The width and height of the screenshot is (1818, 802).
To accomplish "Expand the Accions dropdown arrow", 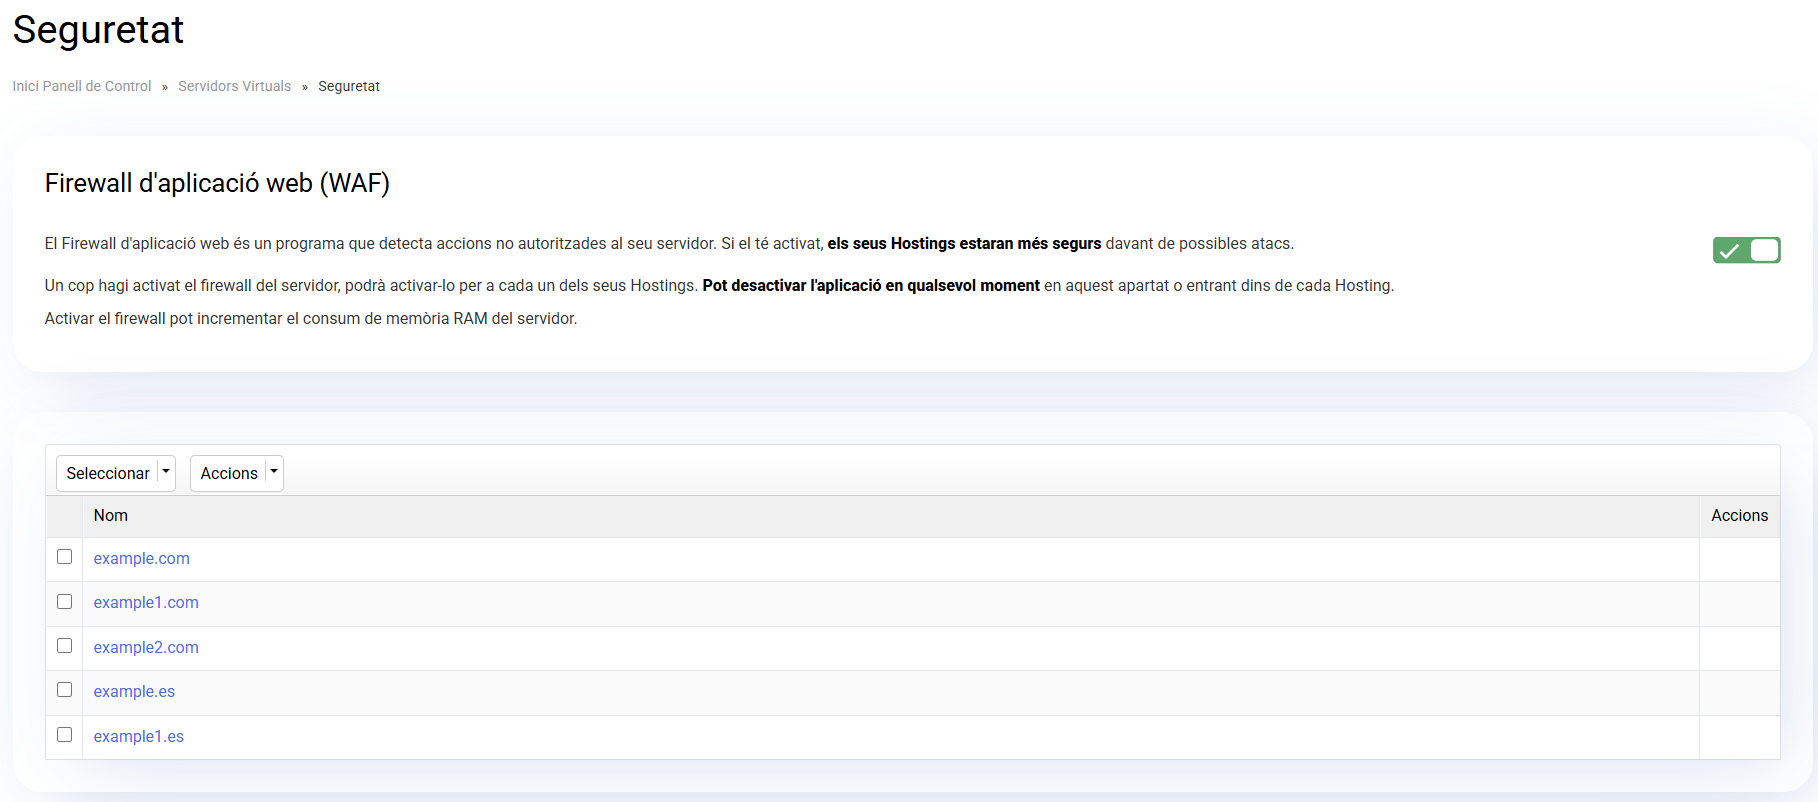I will [x=274, y=473].
